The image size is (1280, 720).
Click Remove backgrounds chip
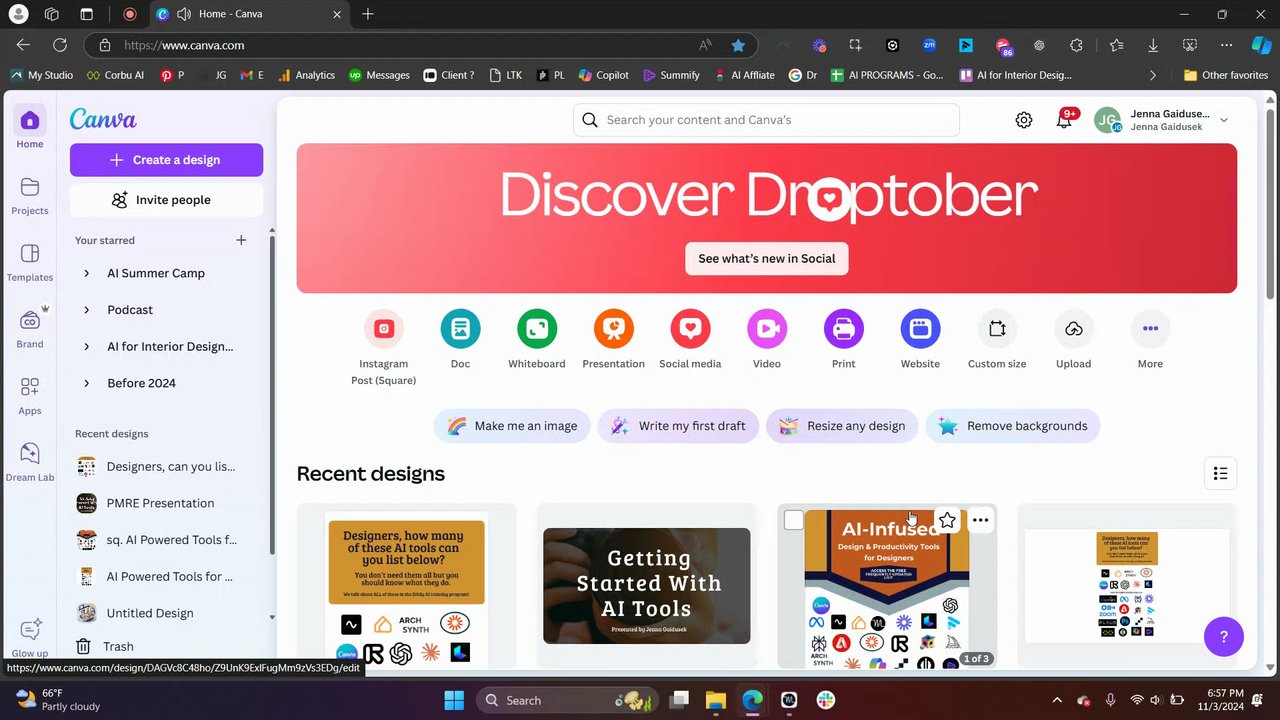pos(1013,426)
